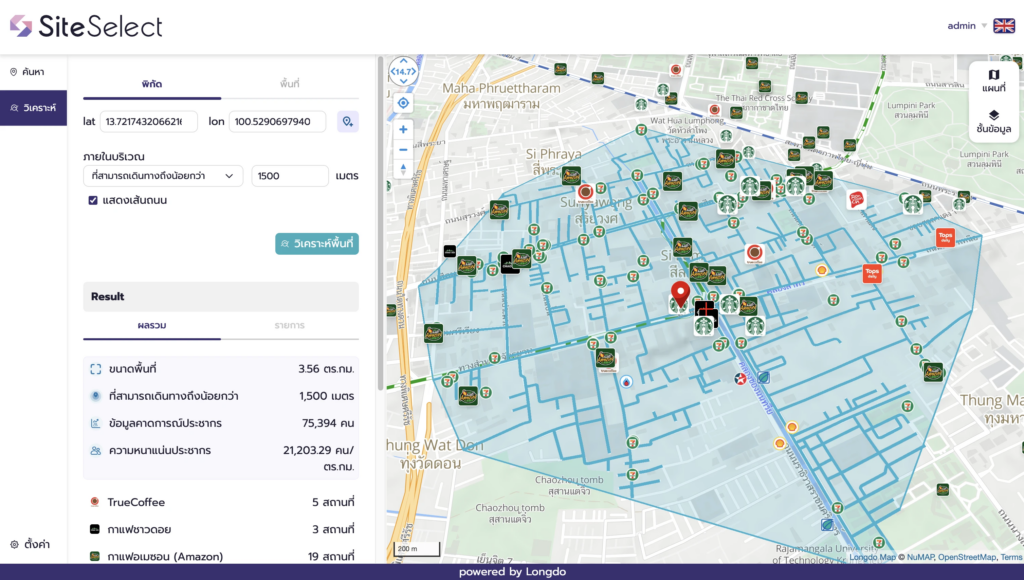Switch to the พิกัด coordinates tab
This screenshot has width=1024, height=580.
[x=152, y=84]
